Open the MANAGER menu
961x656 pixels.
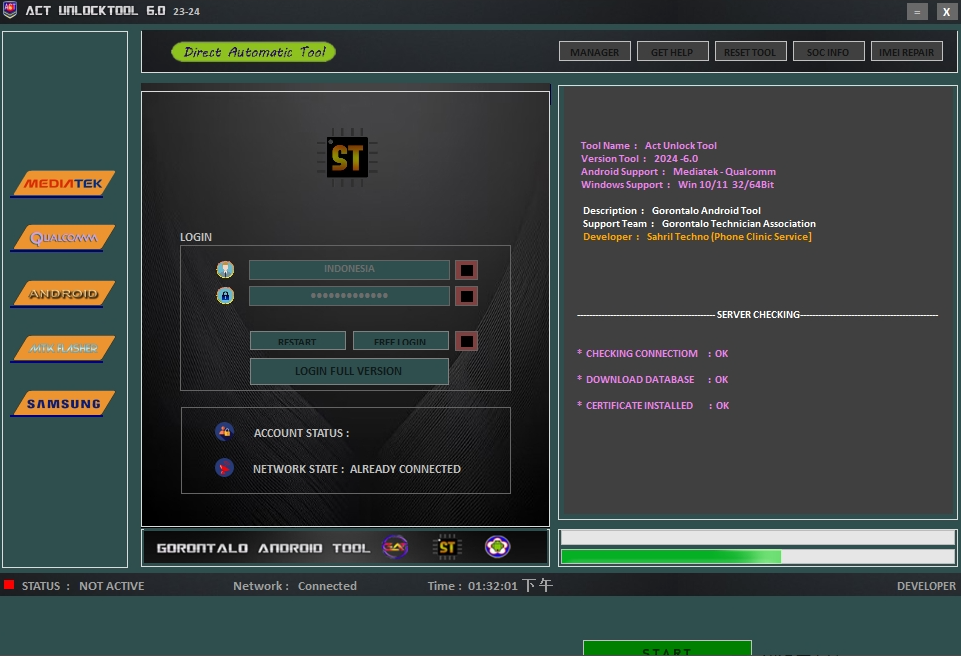pos(594,51)
